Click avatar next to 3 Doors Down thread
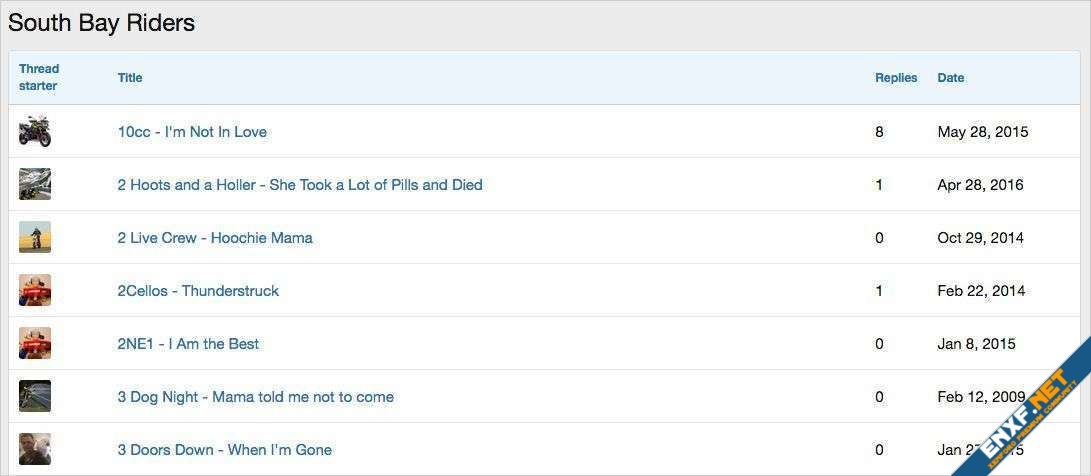1091x476 pixels. pos(35,449)
